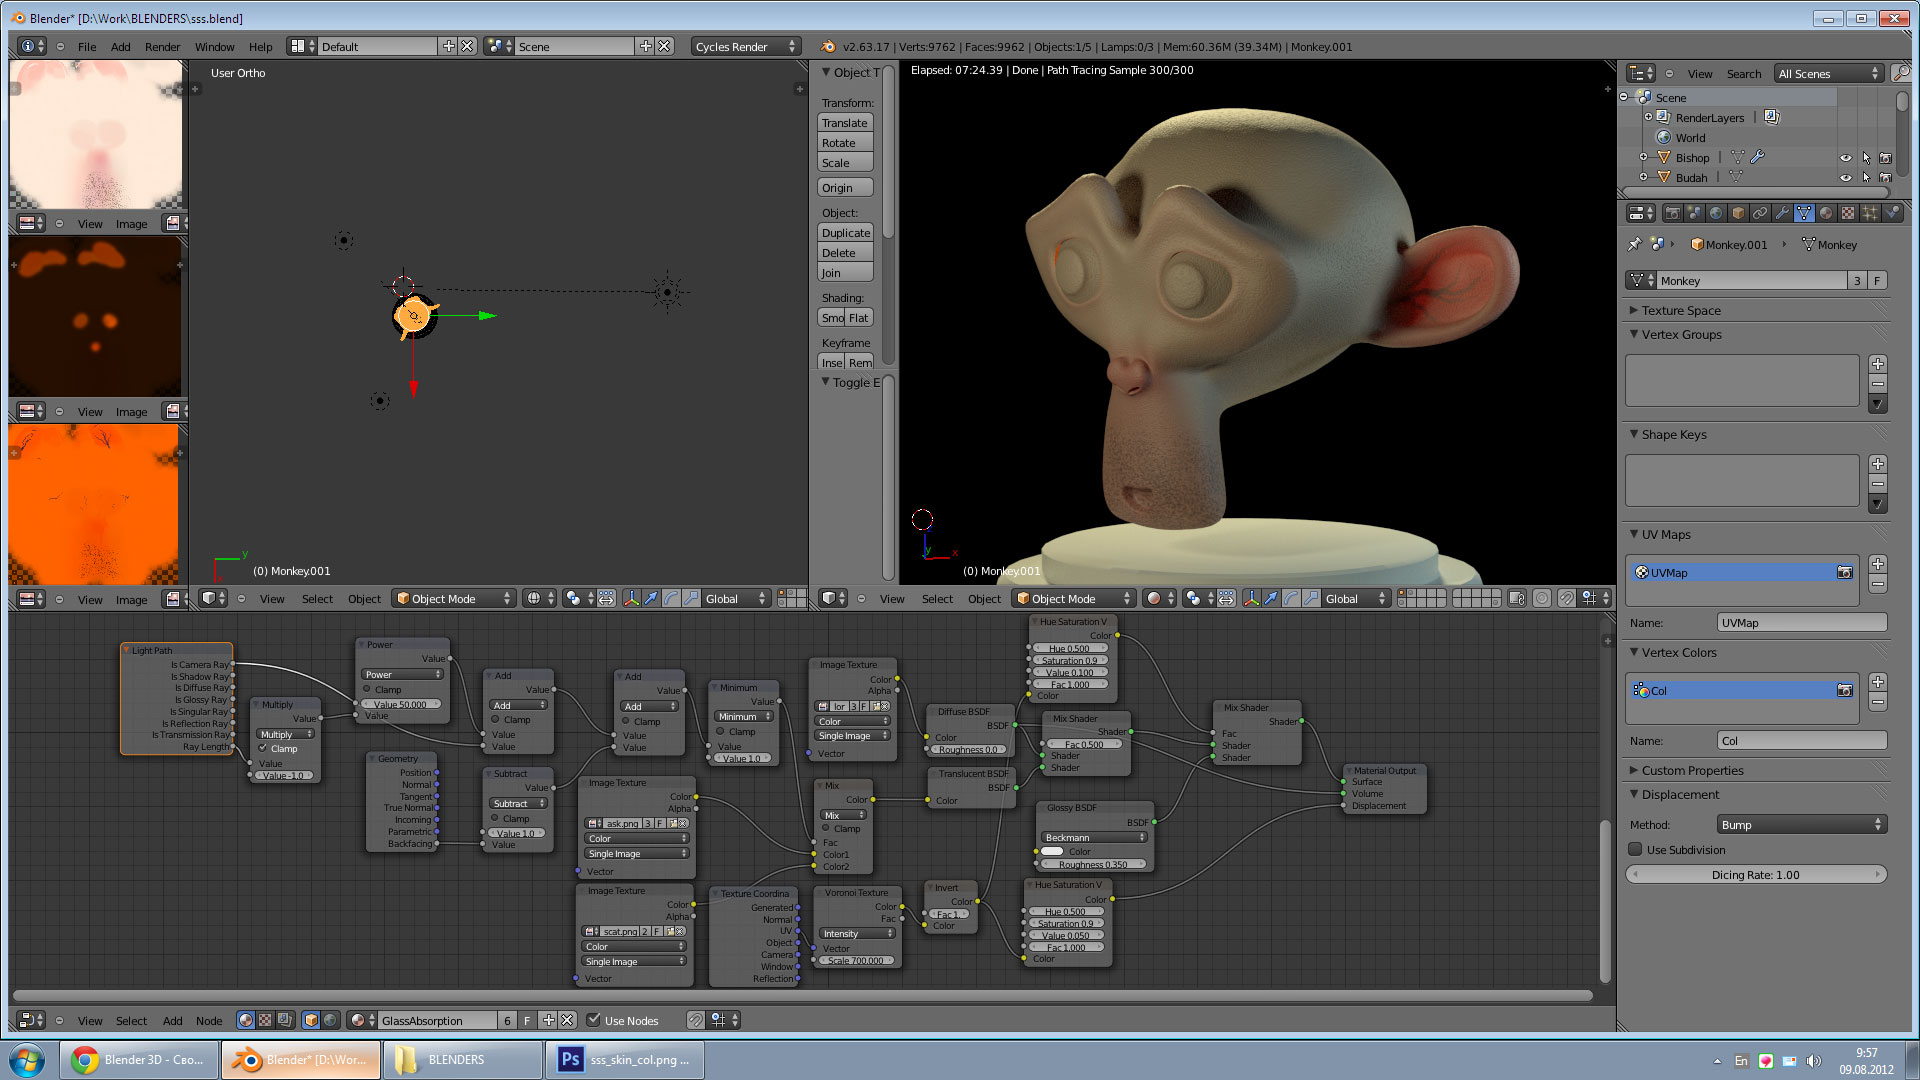Viewport: 1920px width, 1080px height.
Task: Click the Duplicate button in Object Tools
Action: pos(845,231)
